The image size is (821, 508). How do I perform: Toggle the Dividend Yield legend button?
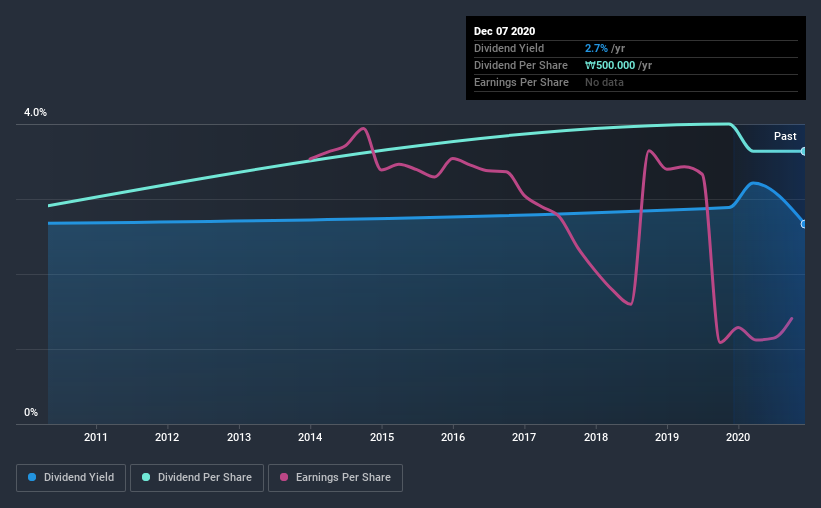71,478
